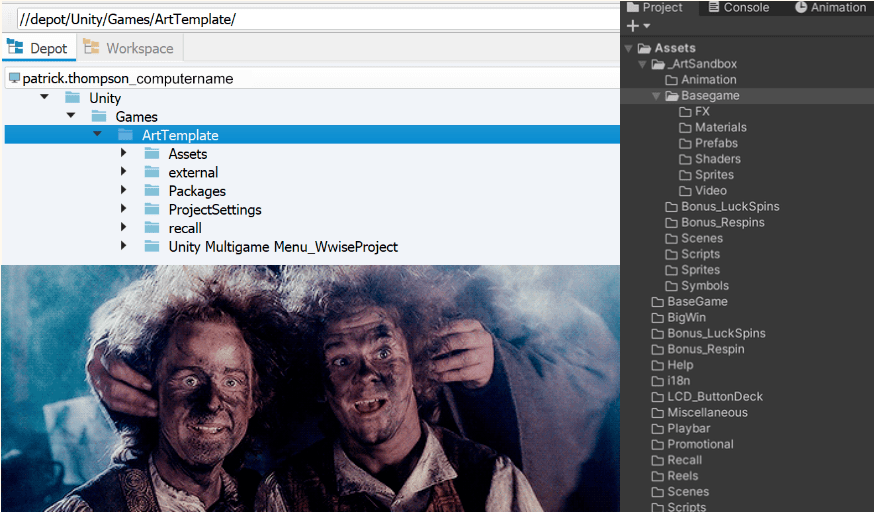Image resolution: width=874 pixels, height=512 pixels.
Task: Switch to the Depot tab
Action: [38, 48]
